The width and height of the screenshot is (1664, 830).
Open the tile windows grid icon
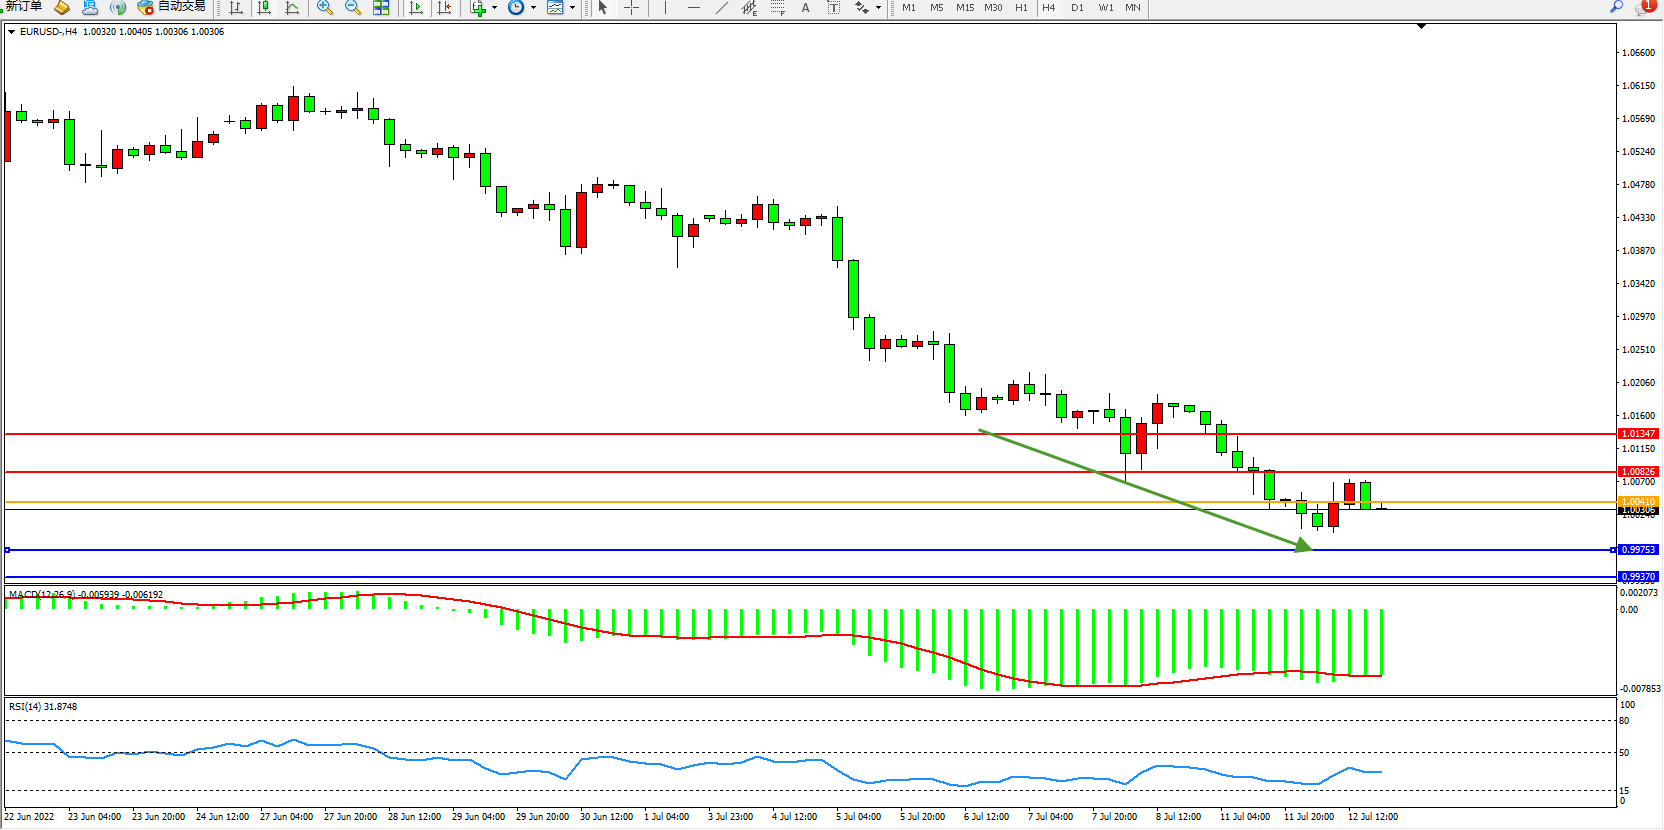(x=381, y=7)
